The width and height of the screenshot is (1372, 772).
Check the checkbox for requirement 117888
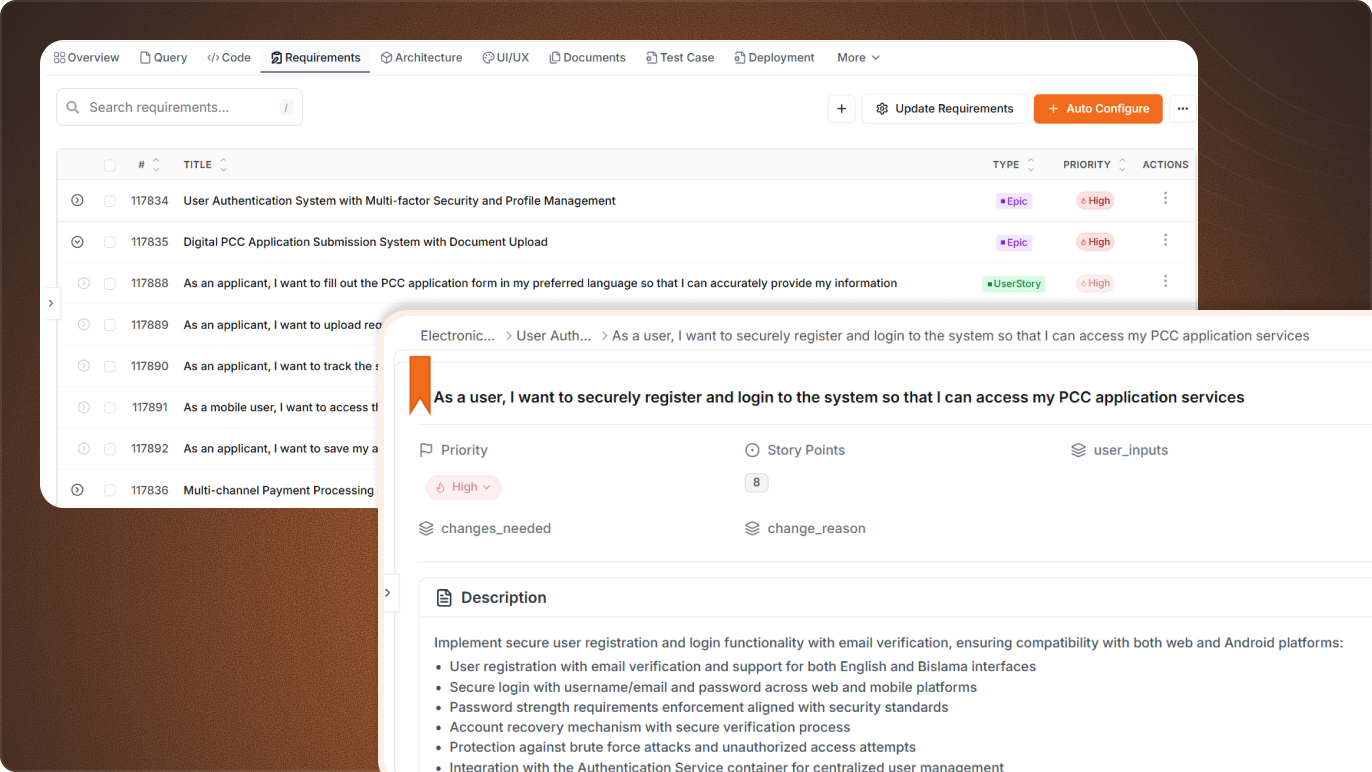[x=110, y=283]
